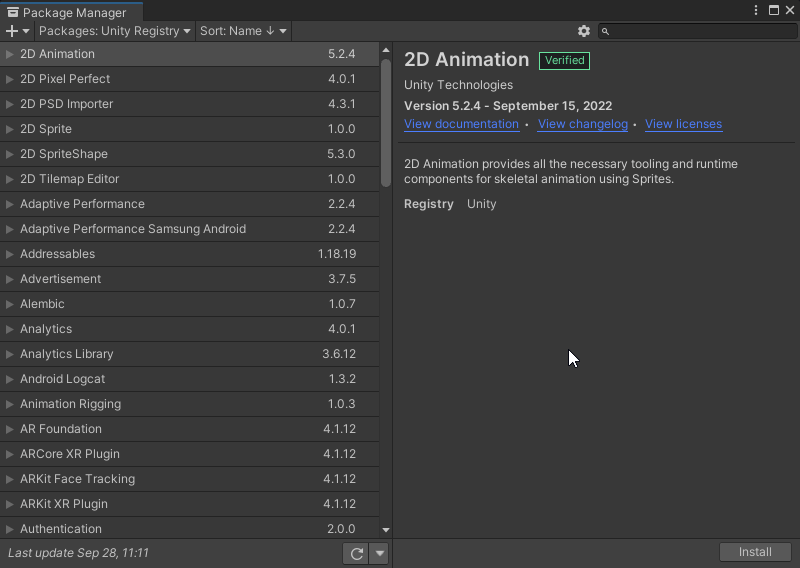Screen dimensions: 800x568
Task: Click the scroll down arrow of package list
Action: click(x=386, y=530)
